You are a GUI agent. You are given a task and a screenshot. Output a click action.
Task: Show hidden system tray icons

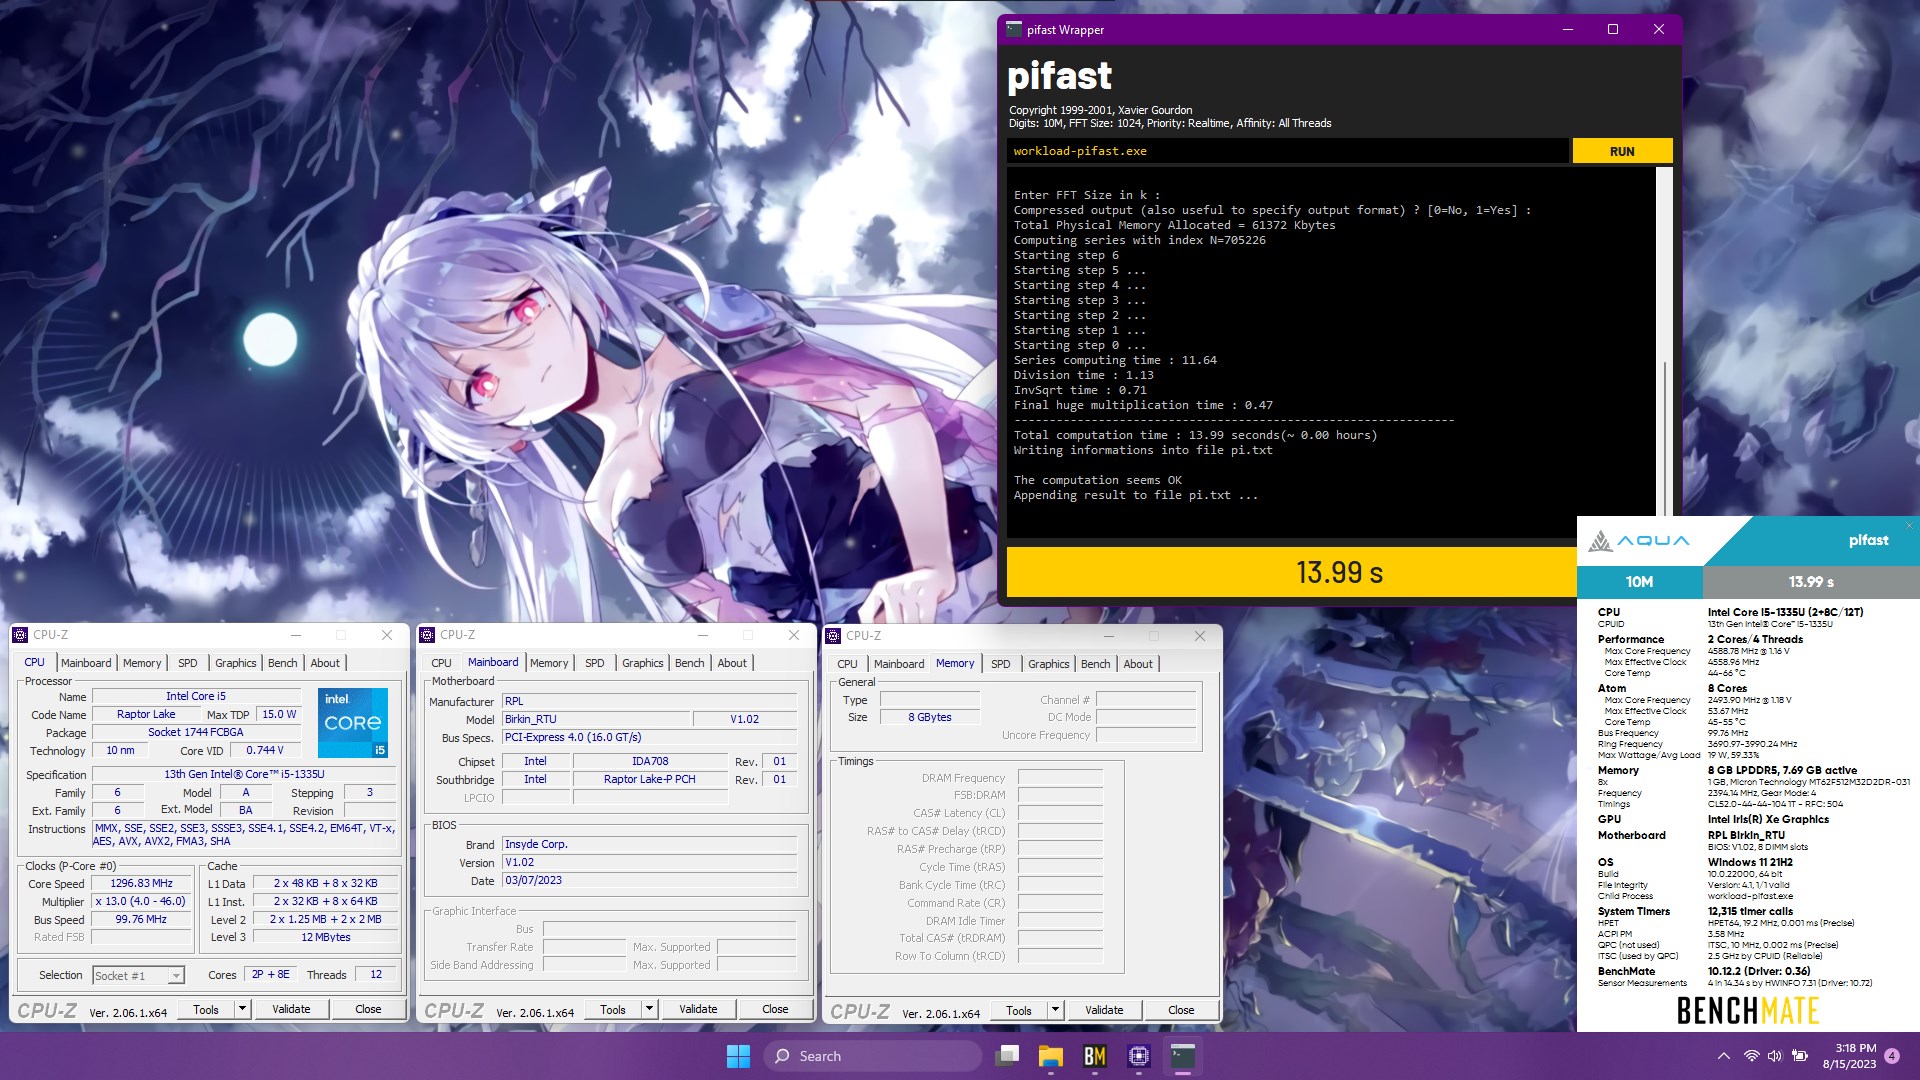tap(1723, 1056)
